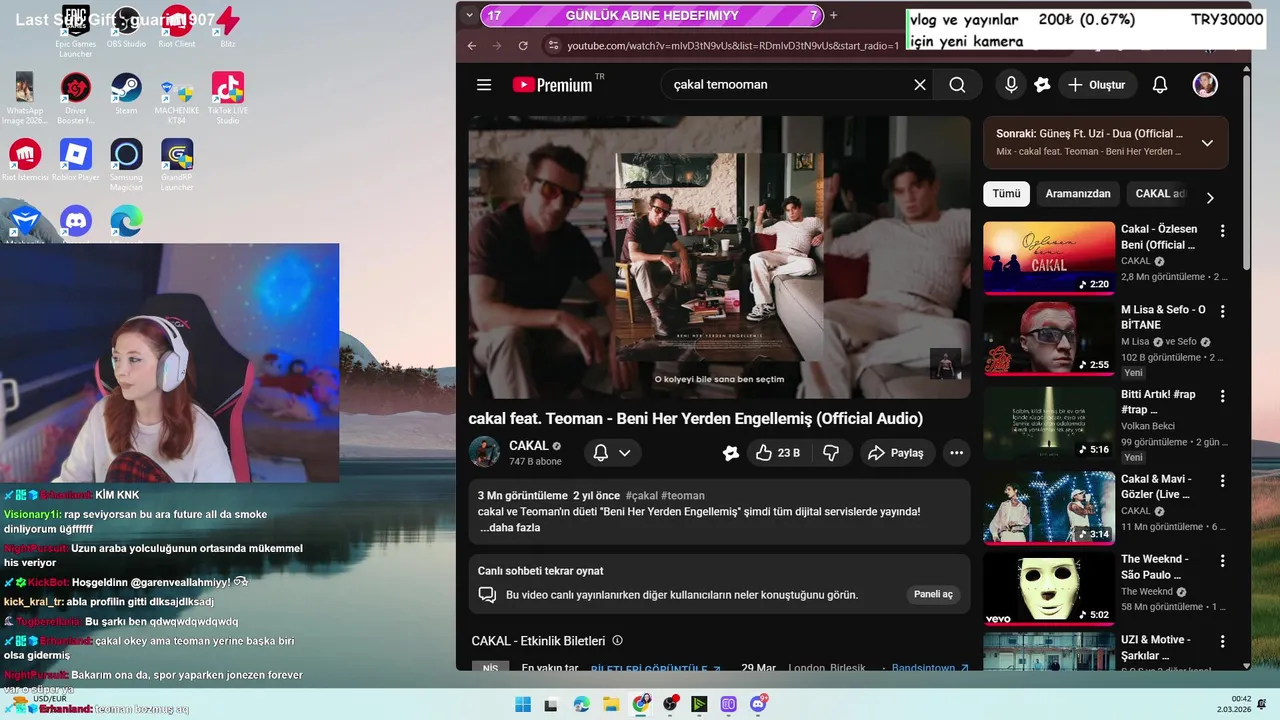Share video using Paylaş button
The image size is (1280, 720).
pos(897,453)
